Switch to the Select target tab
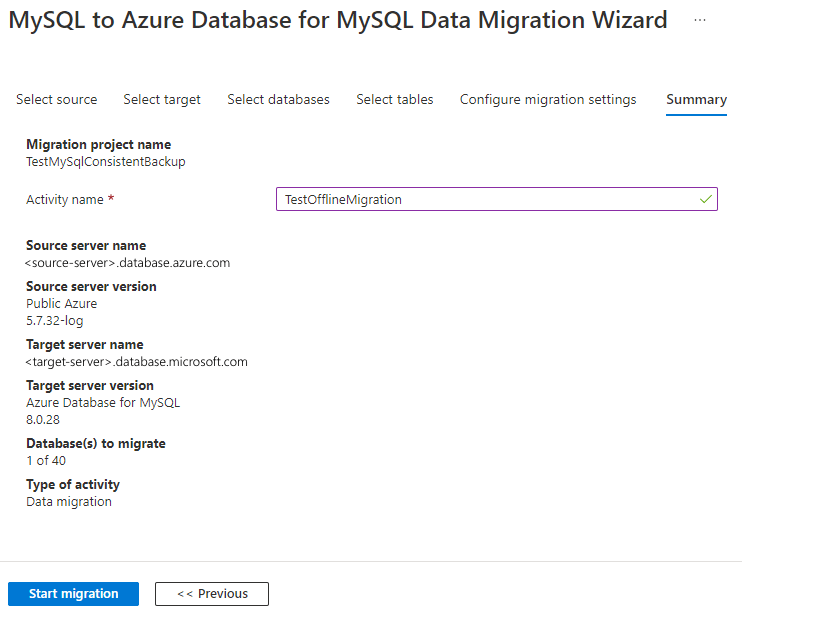The width and height of the screenshot is (824, 622). [x=162, y=99]
